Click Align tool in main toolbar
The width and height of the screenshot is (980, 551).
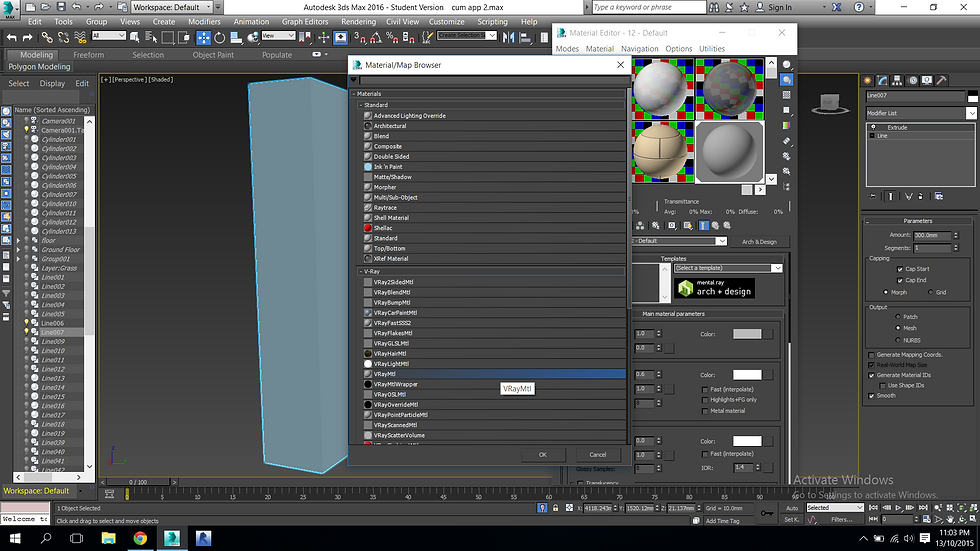click(525, 37)
